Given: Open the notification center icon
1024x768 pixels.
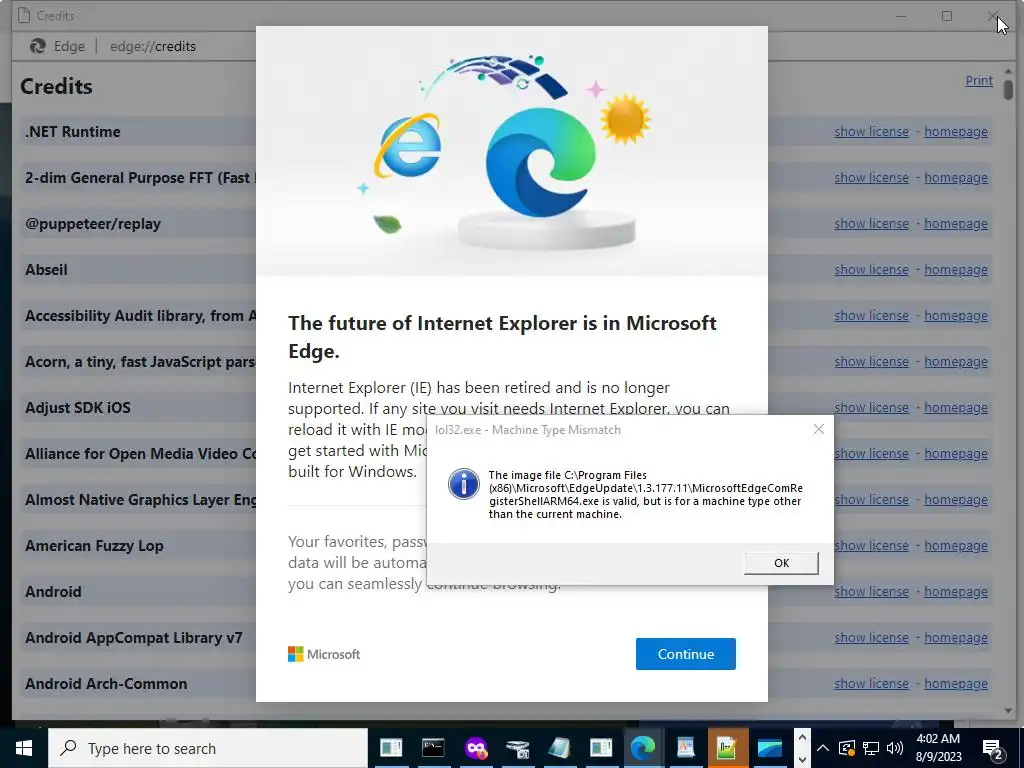Looking at the screenshot, I should pos(993,748).
